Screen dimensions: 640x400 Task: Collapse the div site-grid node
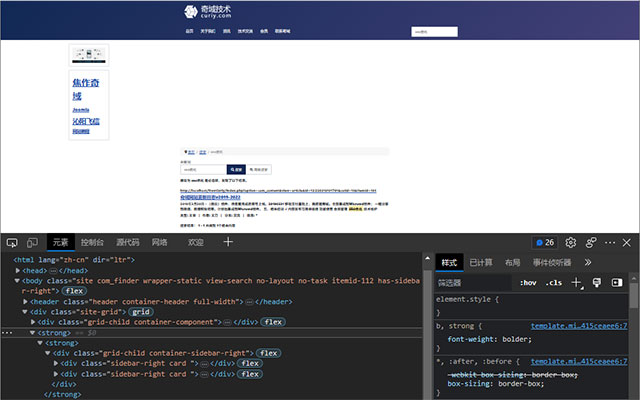25,312
